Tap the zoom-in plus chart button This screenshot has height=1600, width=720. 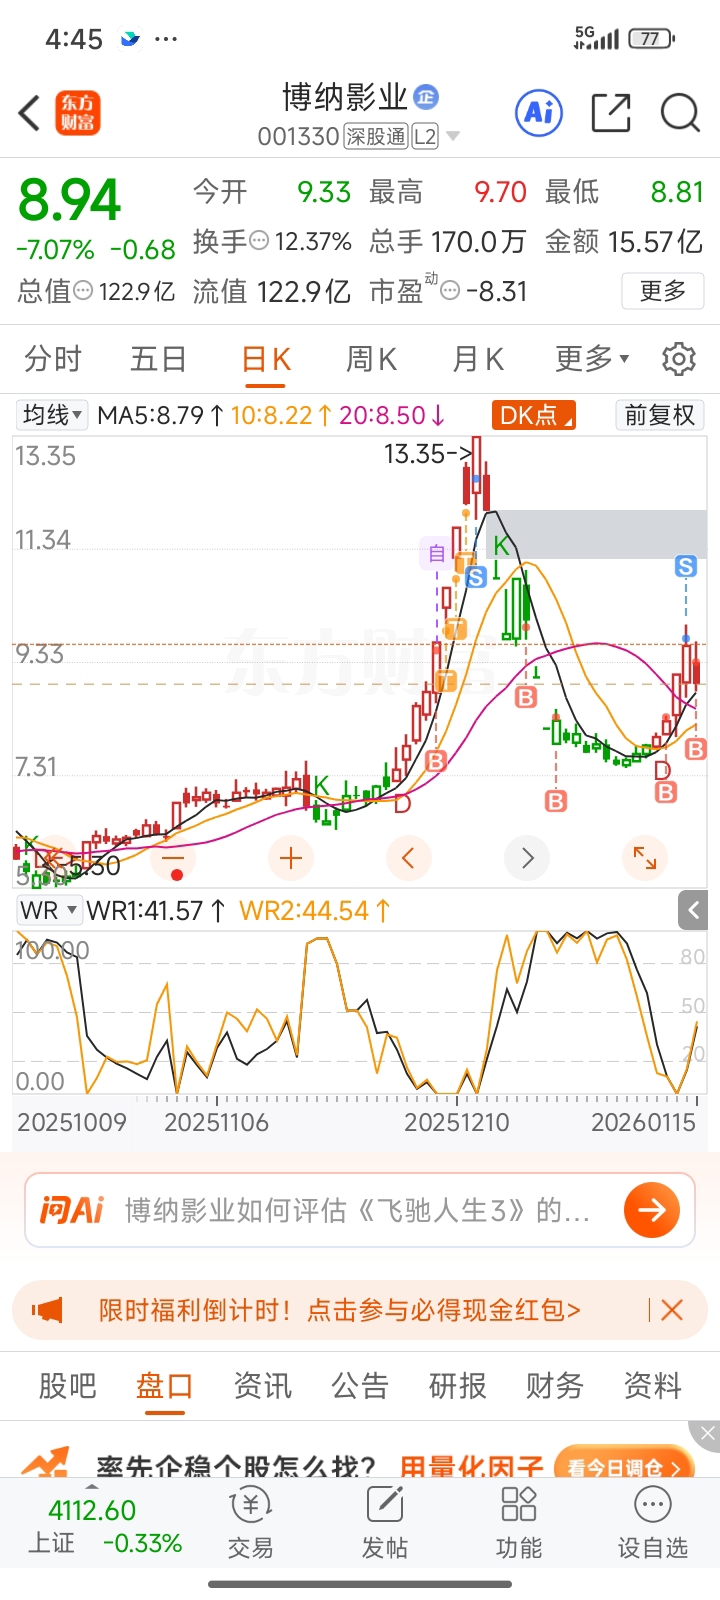point(291,857)
